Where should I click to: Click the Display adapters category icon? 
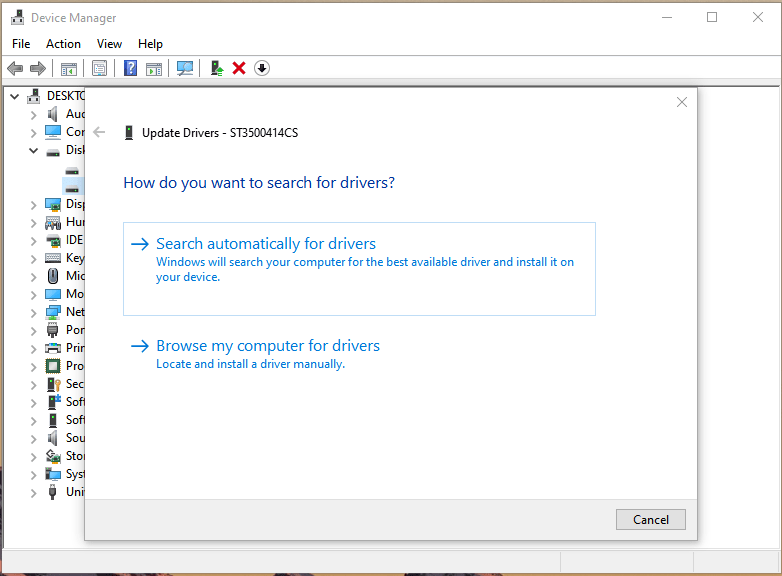click(x=53, y=204)
